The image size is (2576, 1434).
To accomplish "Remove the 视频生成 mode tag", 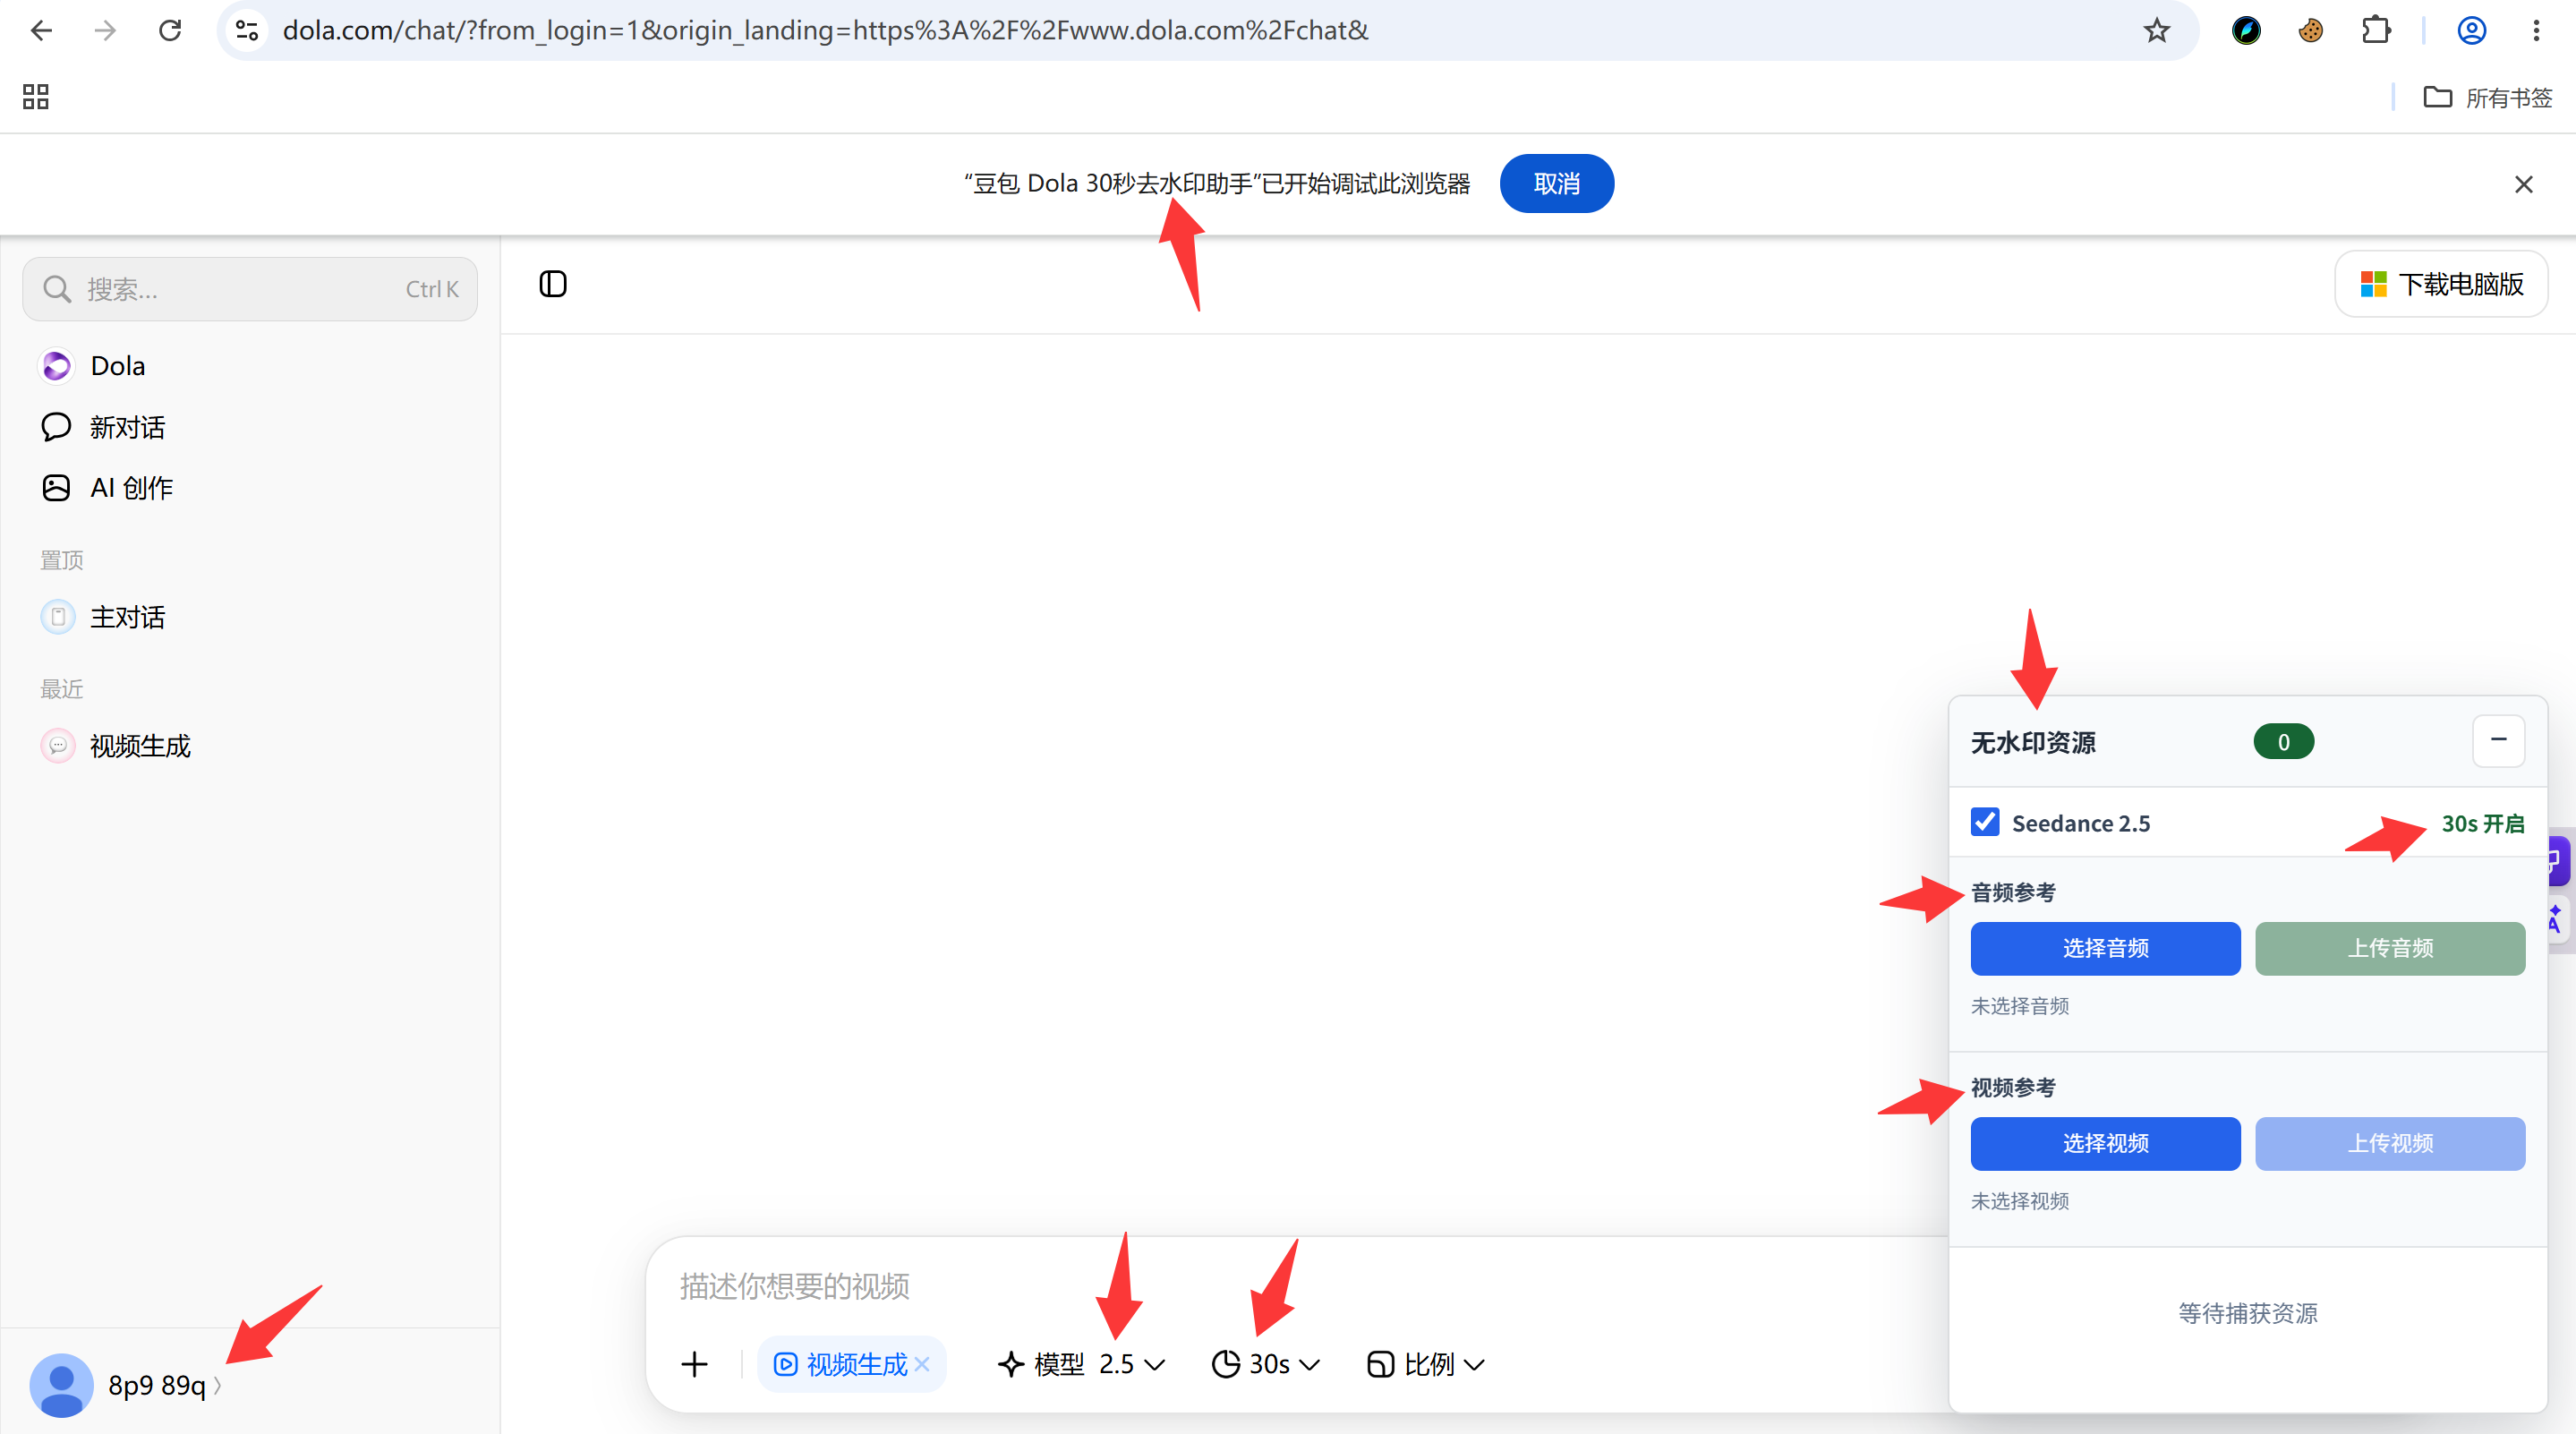I will pos(922,1364).
